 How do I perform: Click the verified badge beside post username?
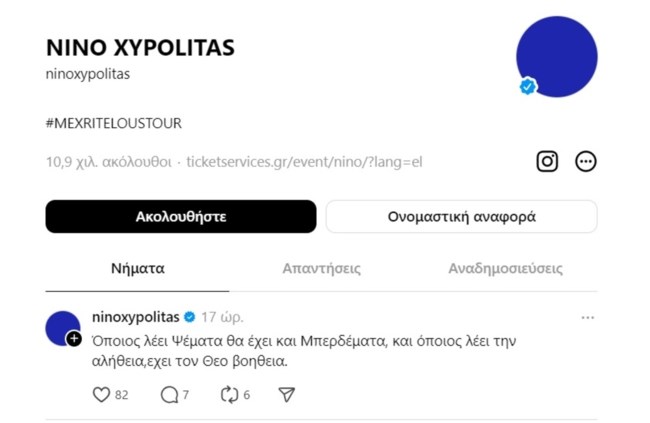188,317
